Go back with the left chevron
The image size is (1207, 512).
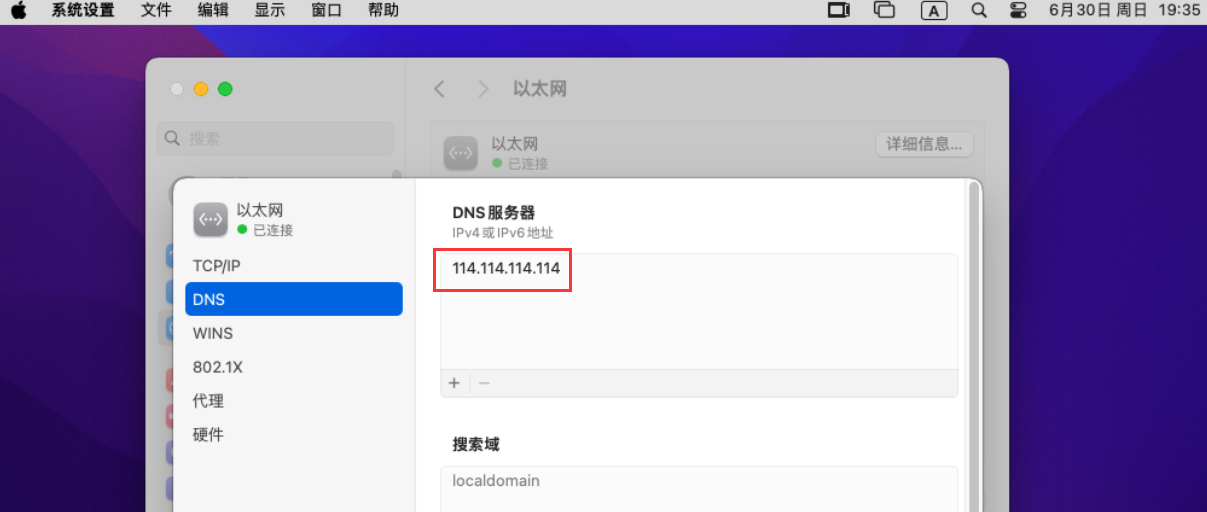(439, 89)
